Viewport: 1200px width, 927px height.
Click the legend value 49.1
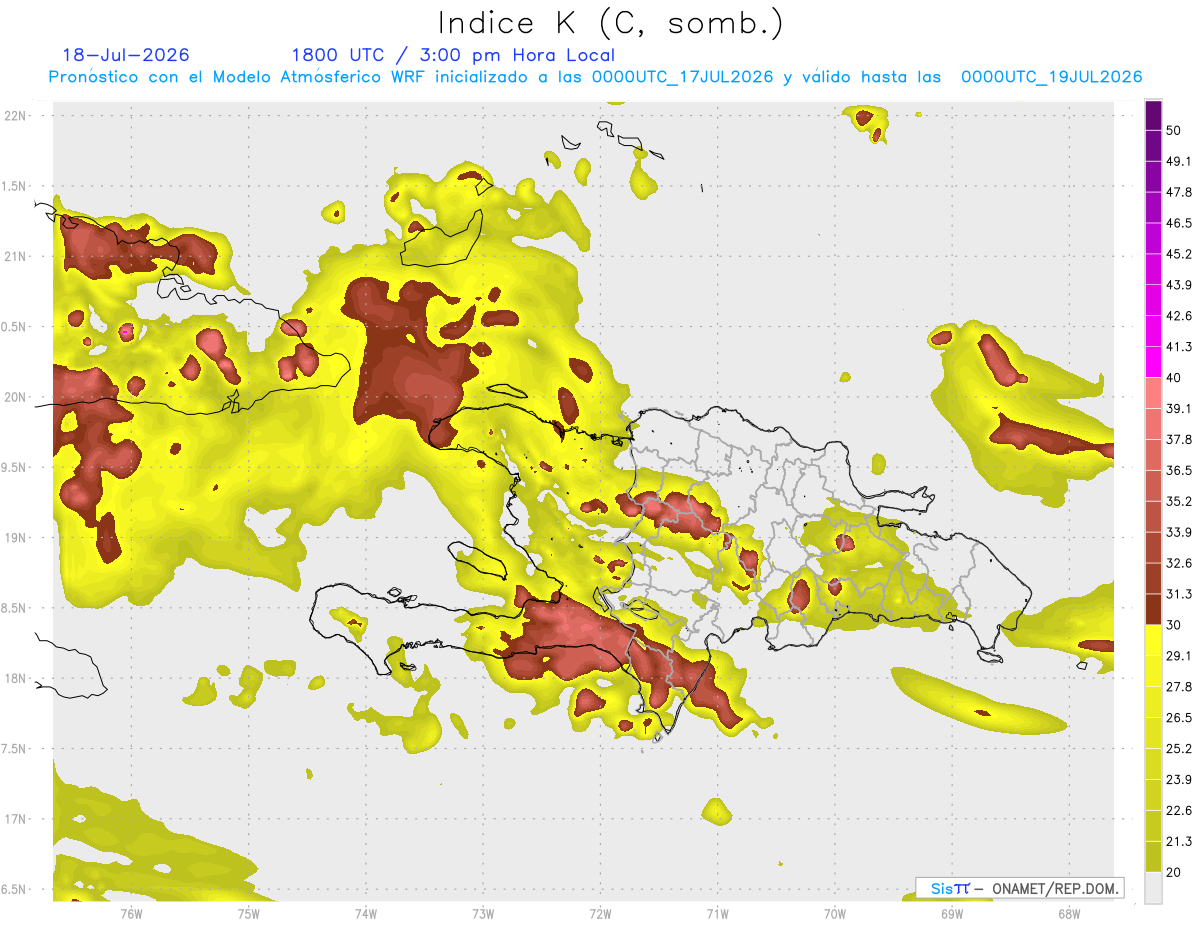click(1180, 161)
